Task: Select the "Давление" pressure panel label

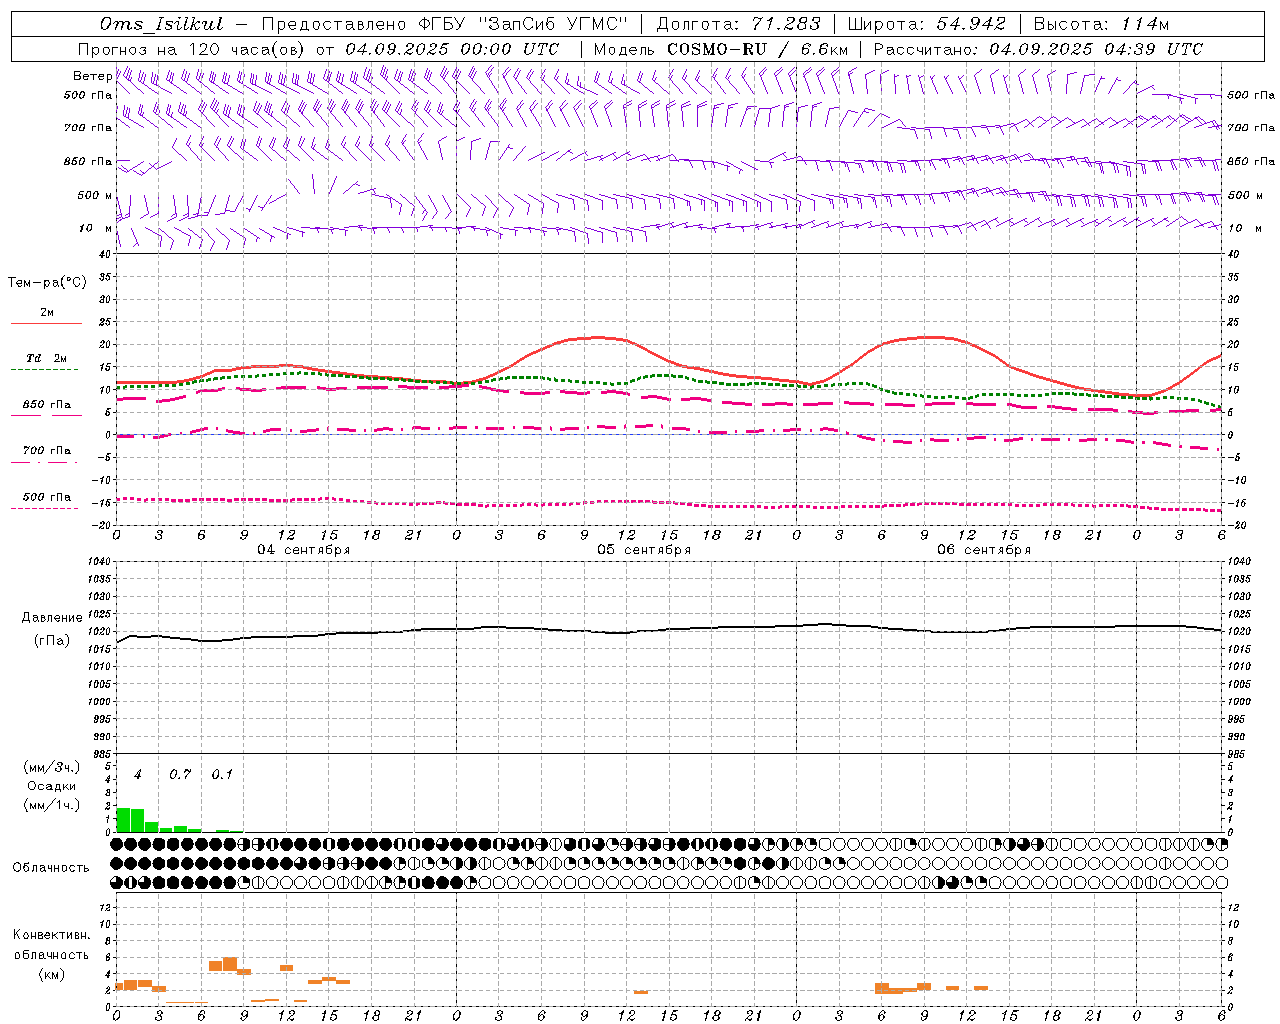Action: pyautogui.click(x=52, y=618)
